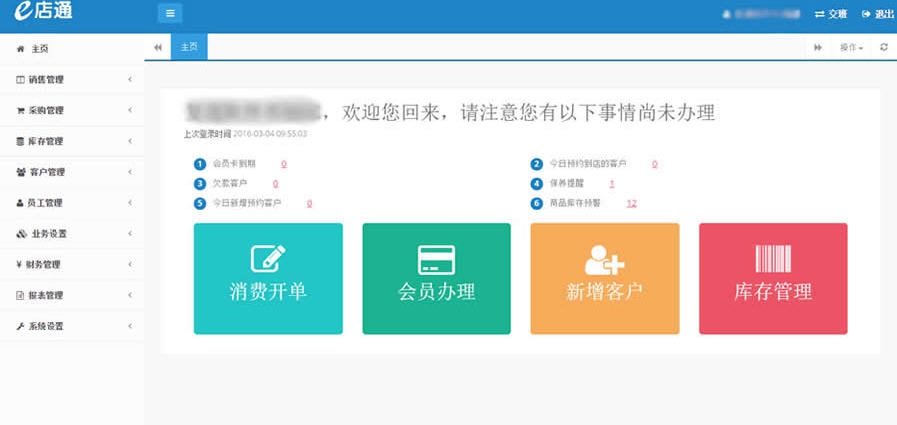Open the 采购管理 menu item
This screenshot has width=897, height=425.
pyautogui.click(x=72, y=111)
